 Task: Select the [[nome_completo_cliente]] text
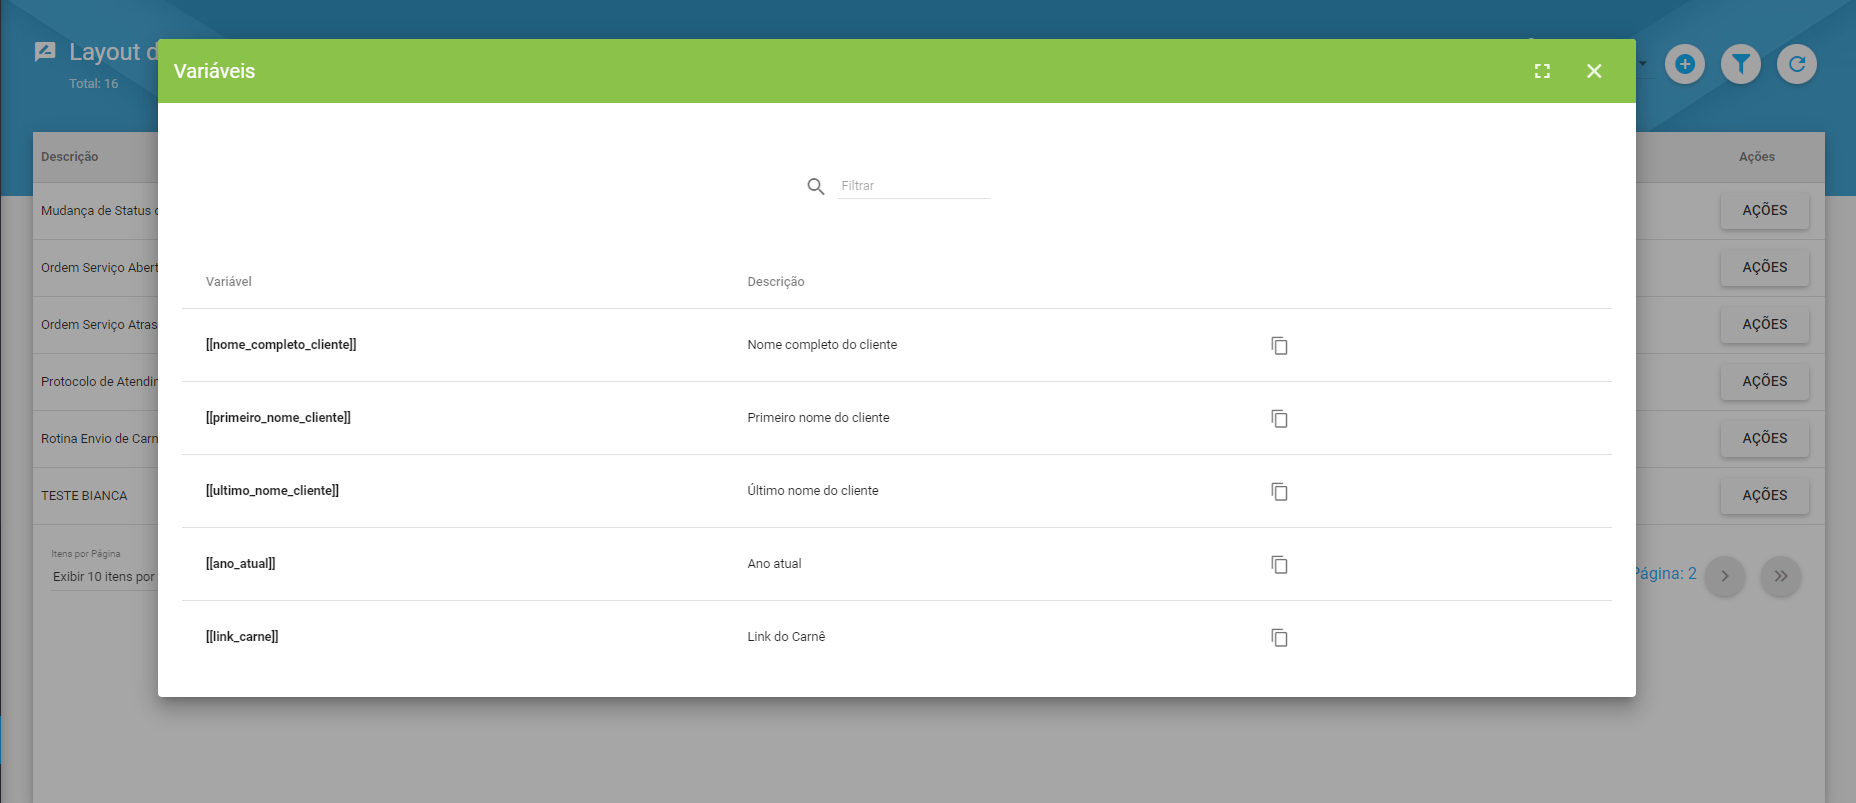(281, 345)
